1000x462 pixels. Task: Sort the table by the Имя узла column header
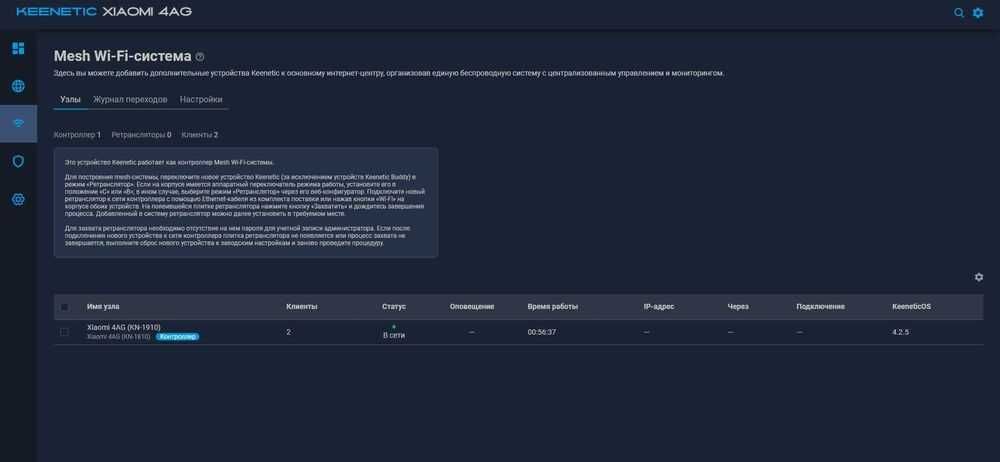103,306
